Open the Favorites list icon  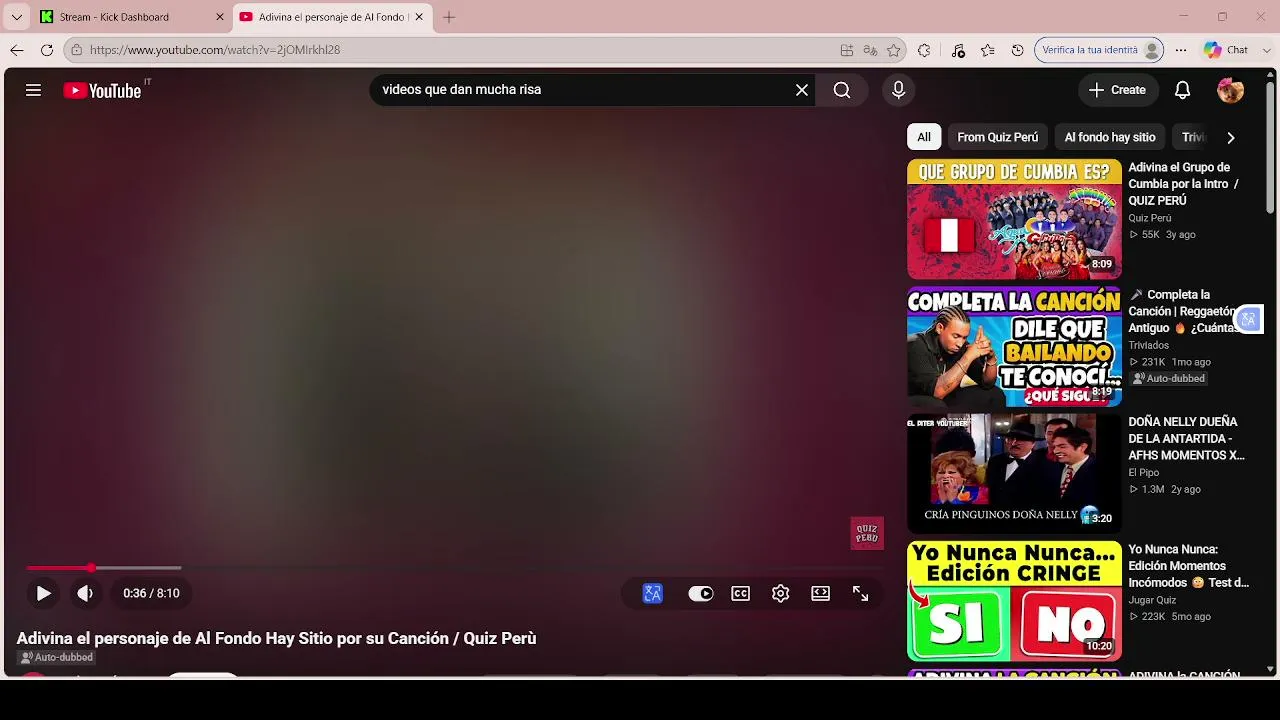[x=988, y=50]
